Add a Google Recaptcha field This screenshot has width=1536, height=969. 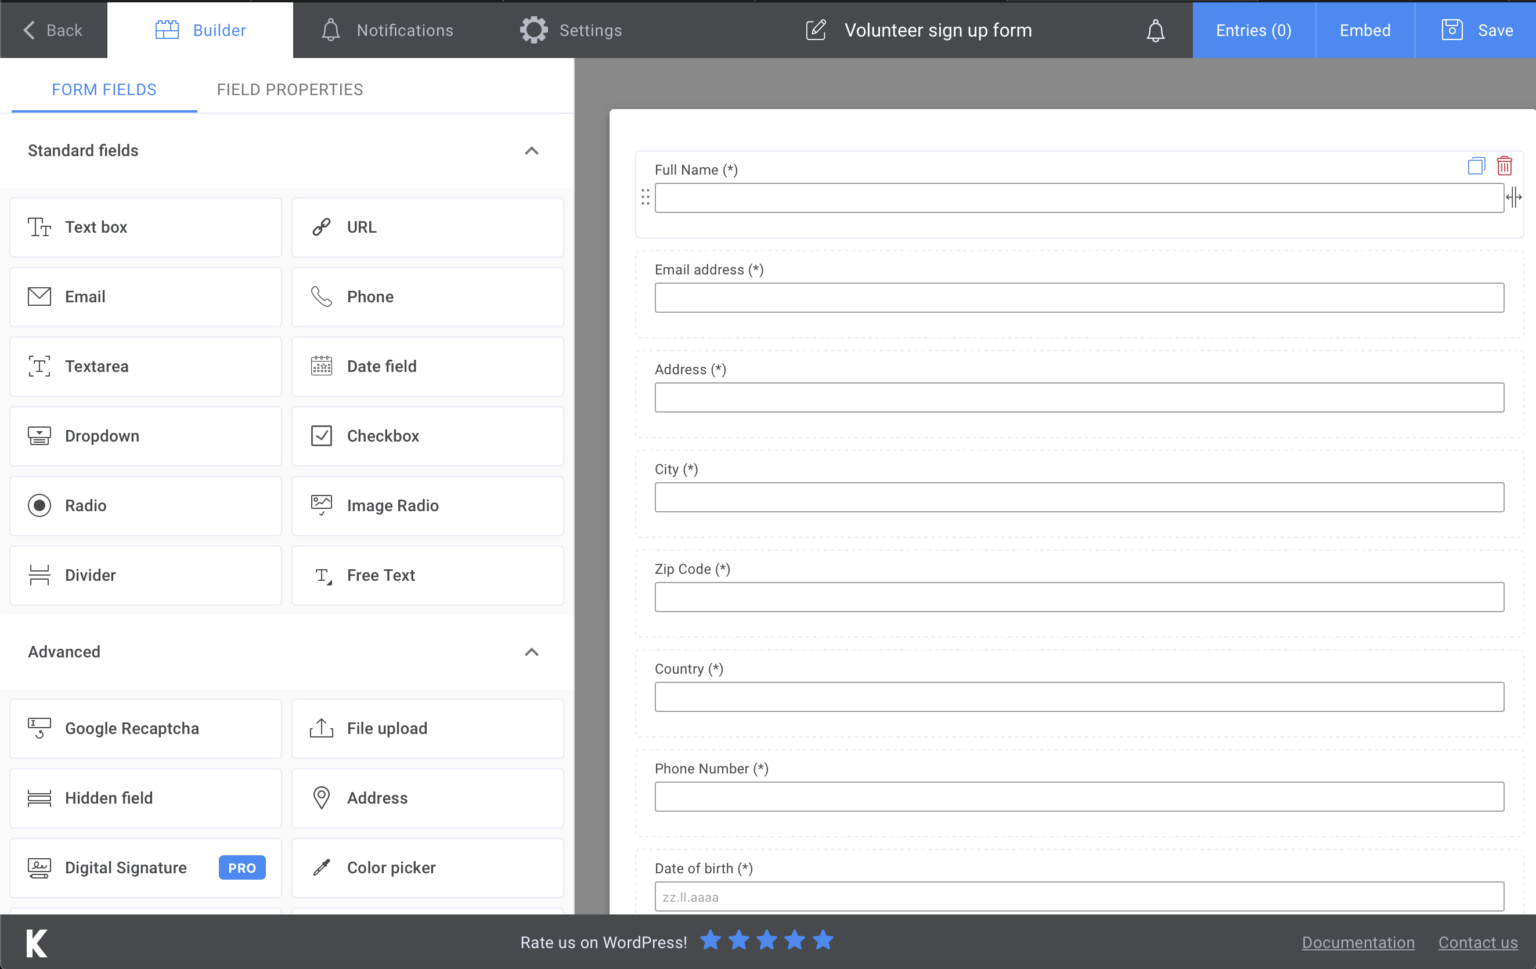146,728
